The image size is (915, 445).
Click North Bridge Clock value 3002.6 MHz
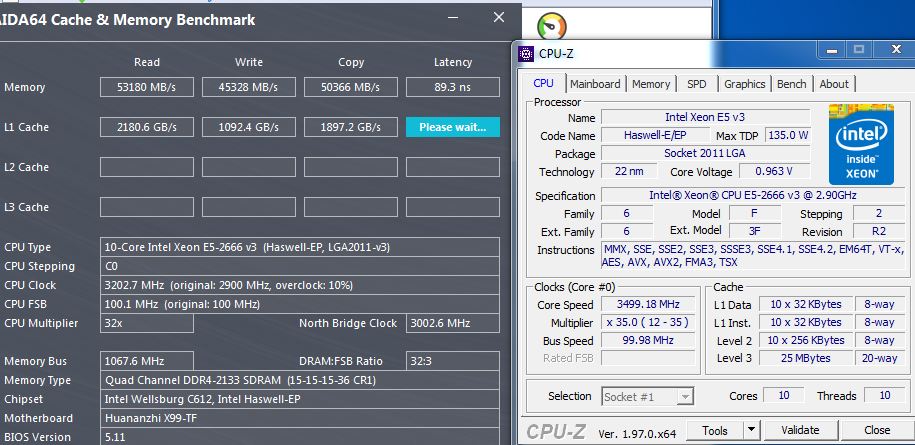453,323
